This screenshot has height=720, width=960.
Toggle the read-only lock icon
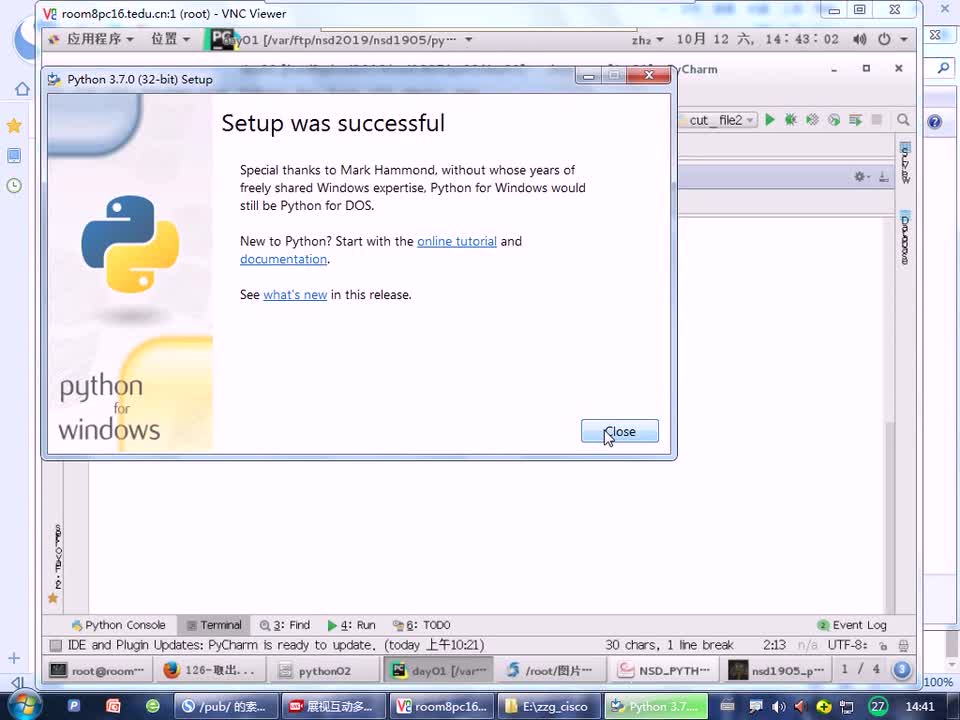click(x=882, y=645)
